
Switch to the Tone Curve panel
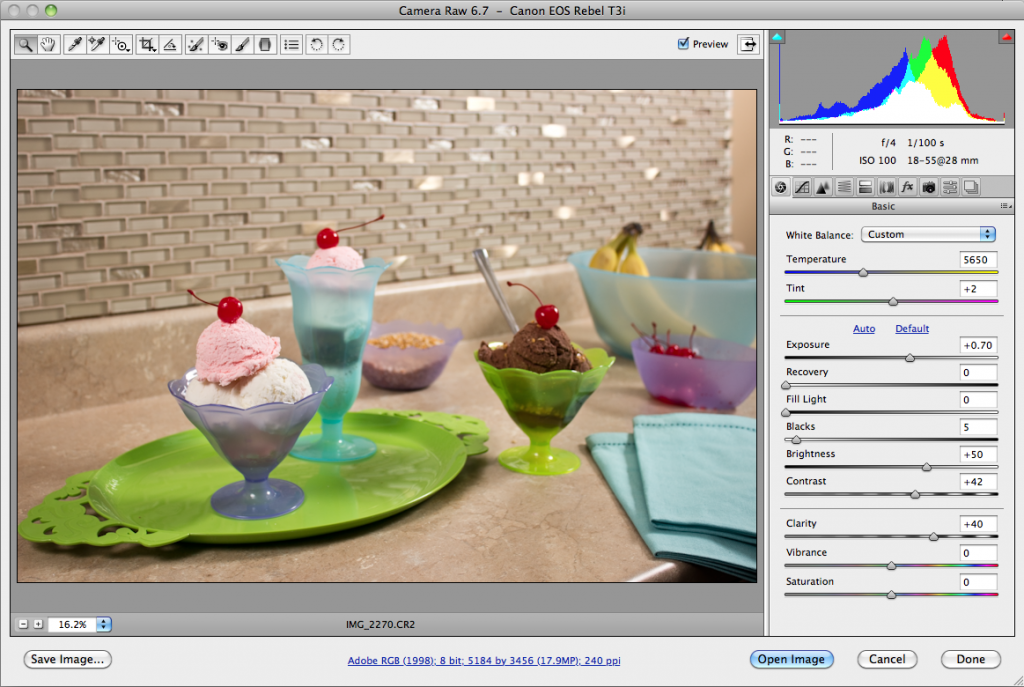point(802,186)
